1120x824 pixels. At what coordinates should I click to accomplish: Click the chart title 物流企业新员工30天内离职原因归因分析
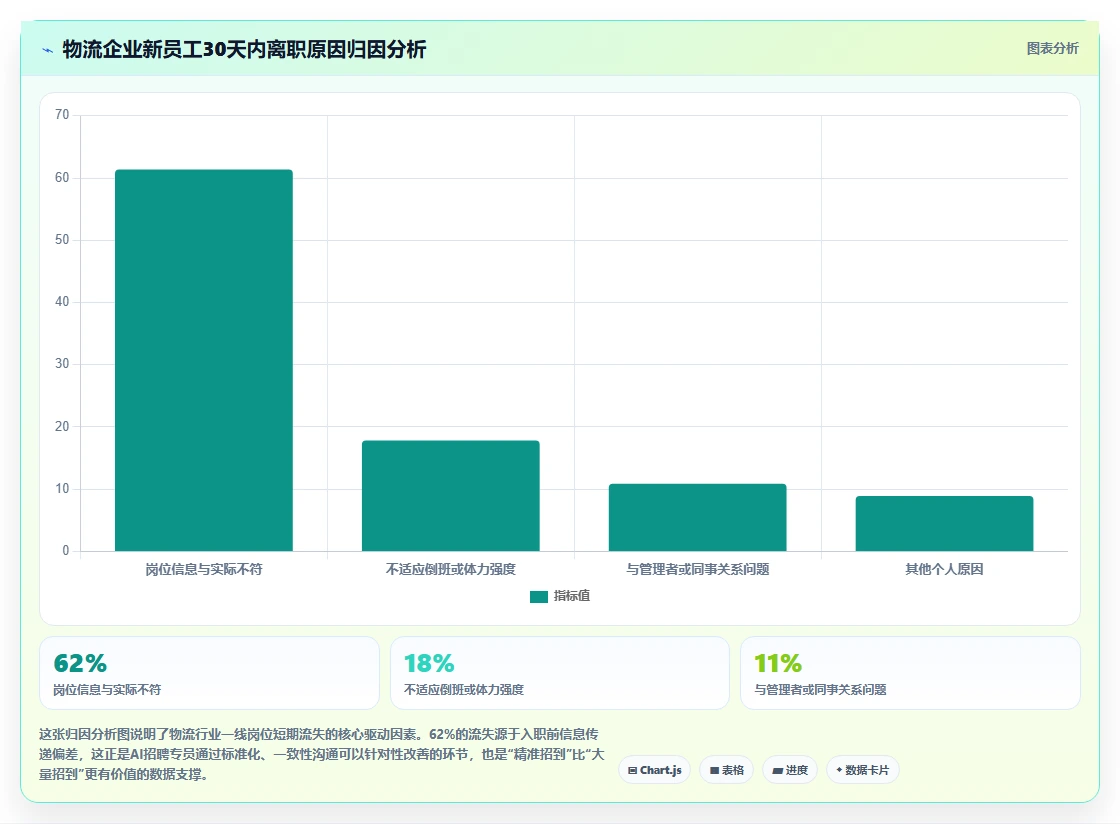244,49
